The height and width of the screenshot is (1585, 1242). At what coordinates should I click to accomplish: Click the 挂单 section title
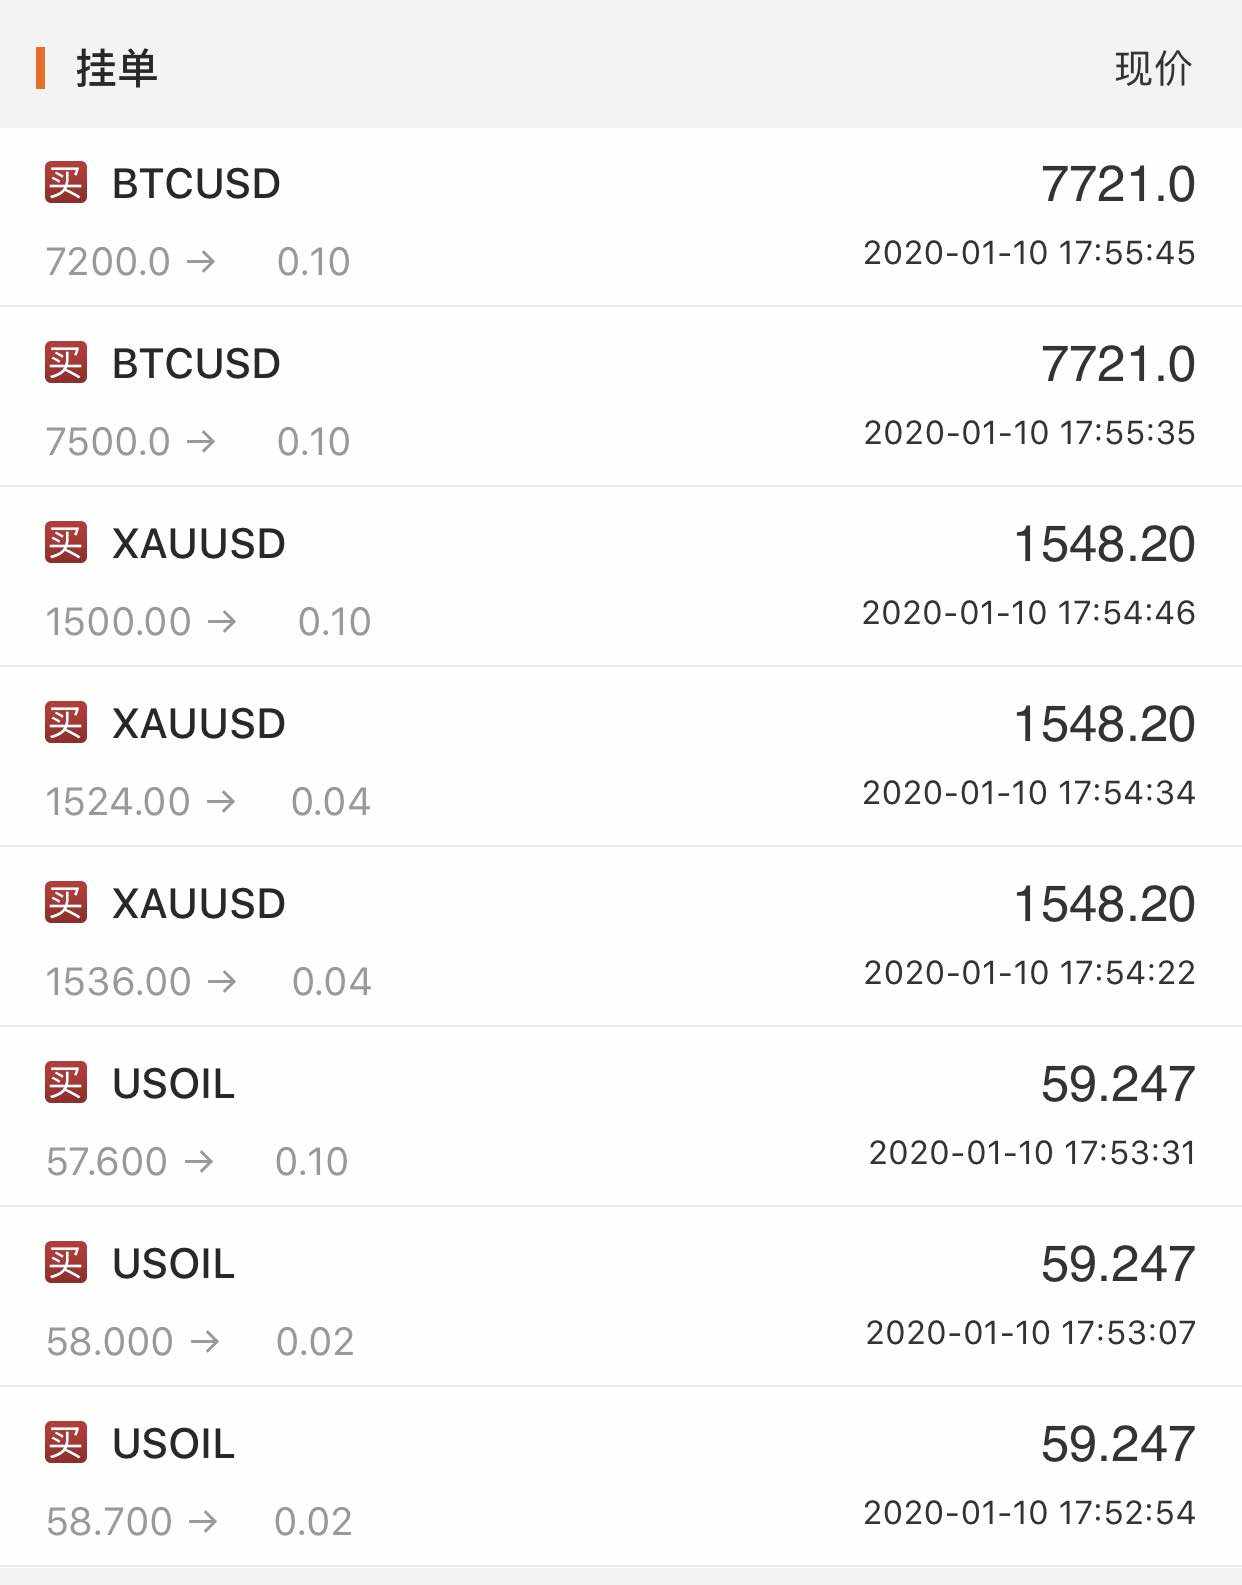116,68
